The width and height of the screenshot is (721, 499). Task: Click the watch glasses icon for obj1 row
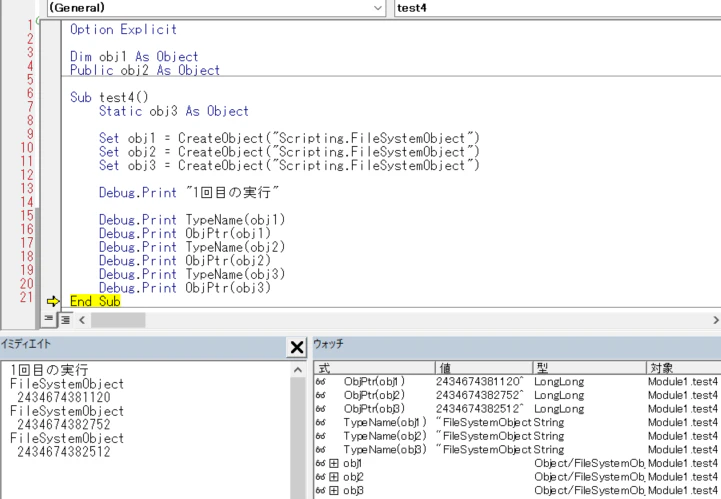click(x=320, y=464)
